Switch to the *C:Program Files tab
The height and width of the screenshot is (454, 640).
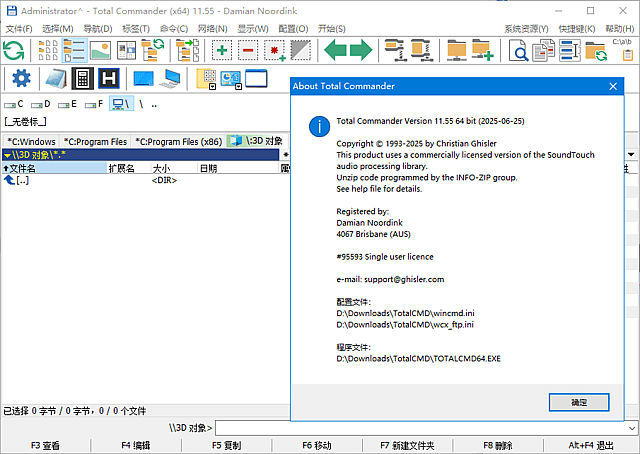tap(96, 141)
